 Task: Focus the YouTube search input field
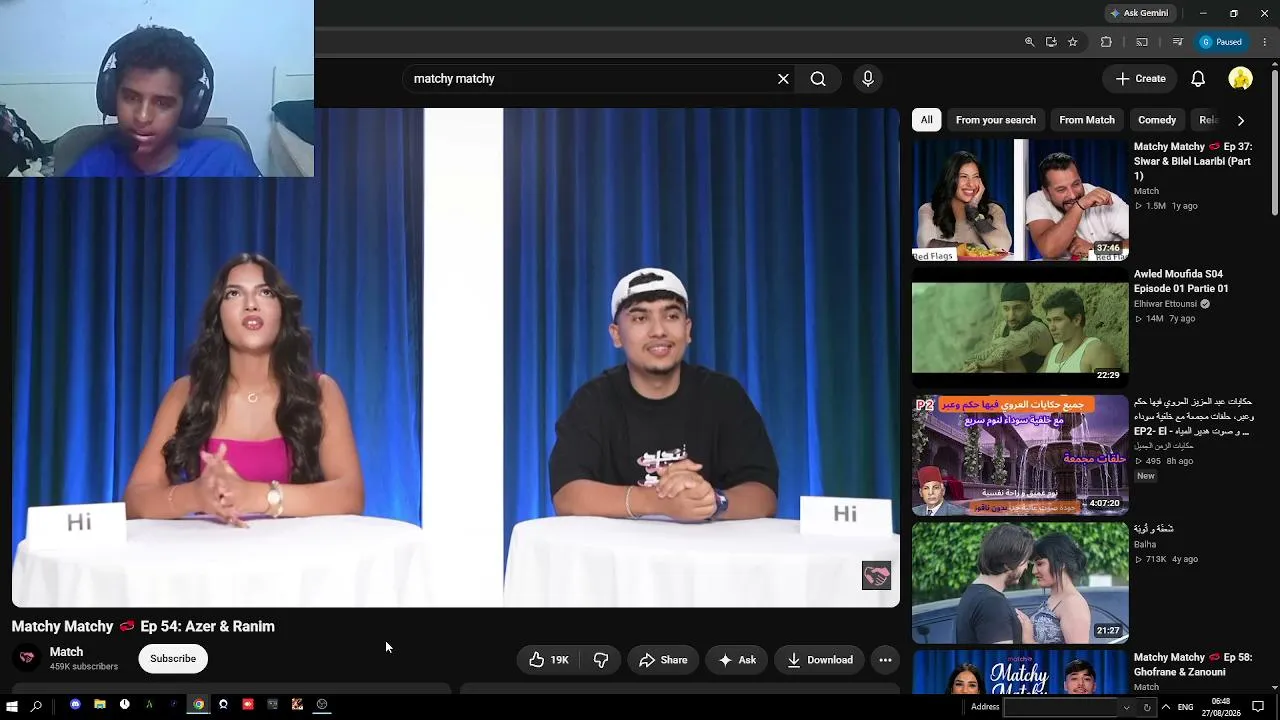coord(590,79)
